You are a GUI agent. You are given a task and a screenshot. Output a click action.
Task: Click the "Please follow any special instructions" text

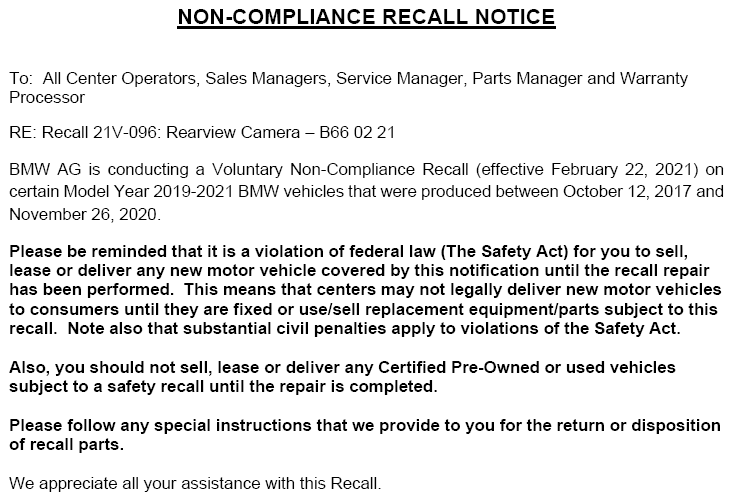pyautogui.click(x=147, y=425)
